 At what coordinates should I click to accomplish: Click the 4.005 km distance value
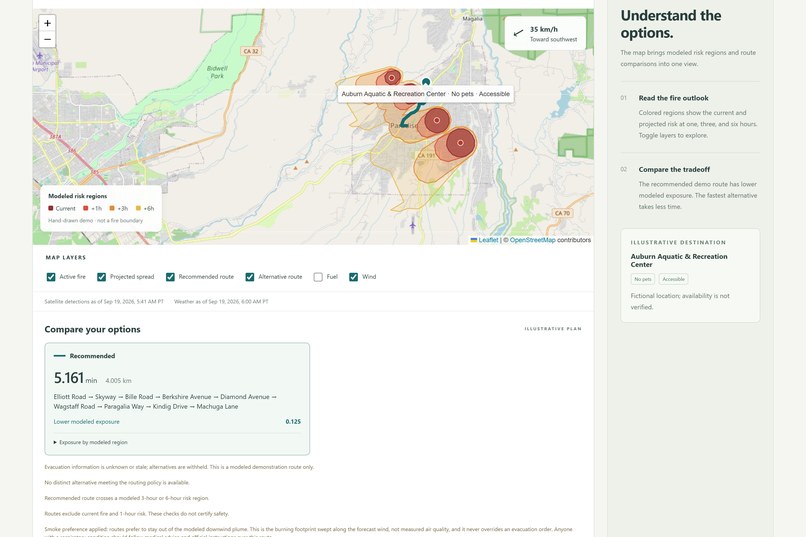(x=118, y=381)
